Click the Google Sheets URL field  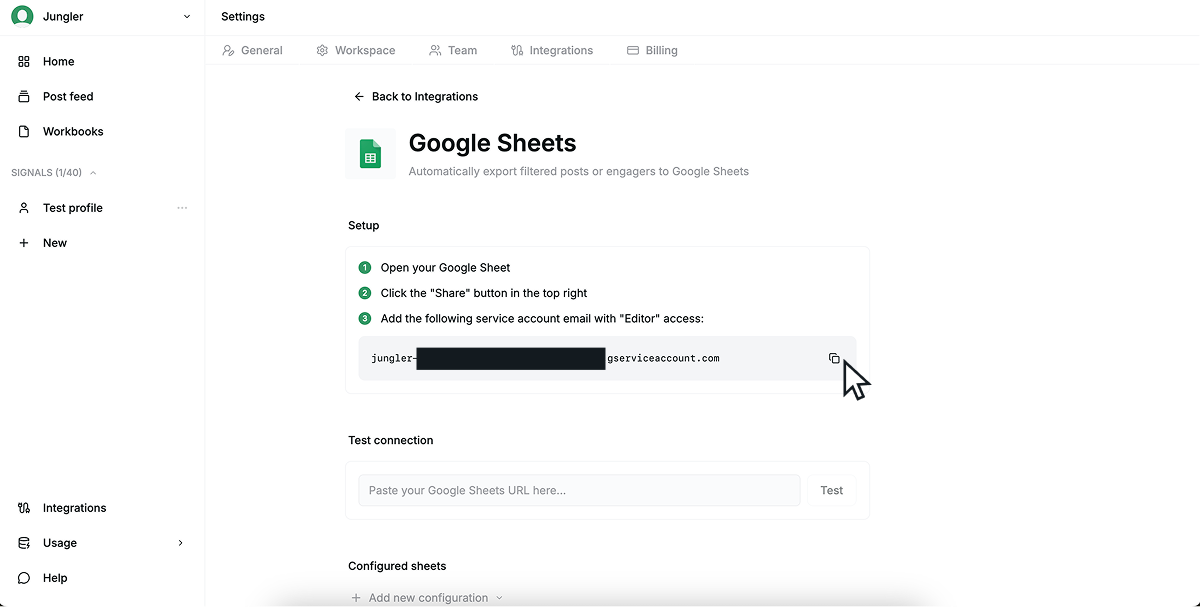click(579, 490)
